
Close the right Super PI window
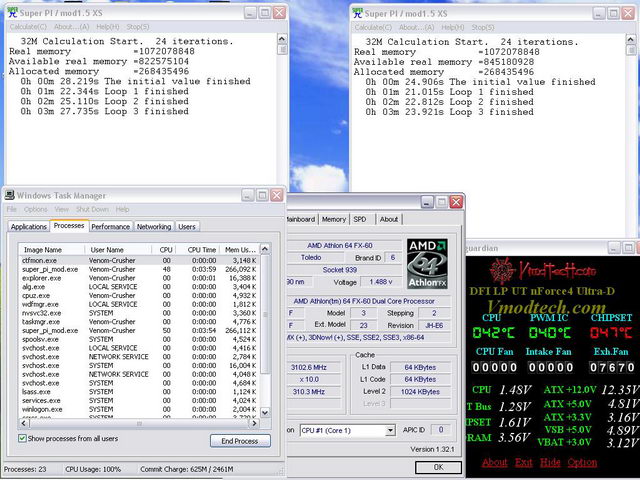628,13
